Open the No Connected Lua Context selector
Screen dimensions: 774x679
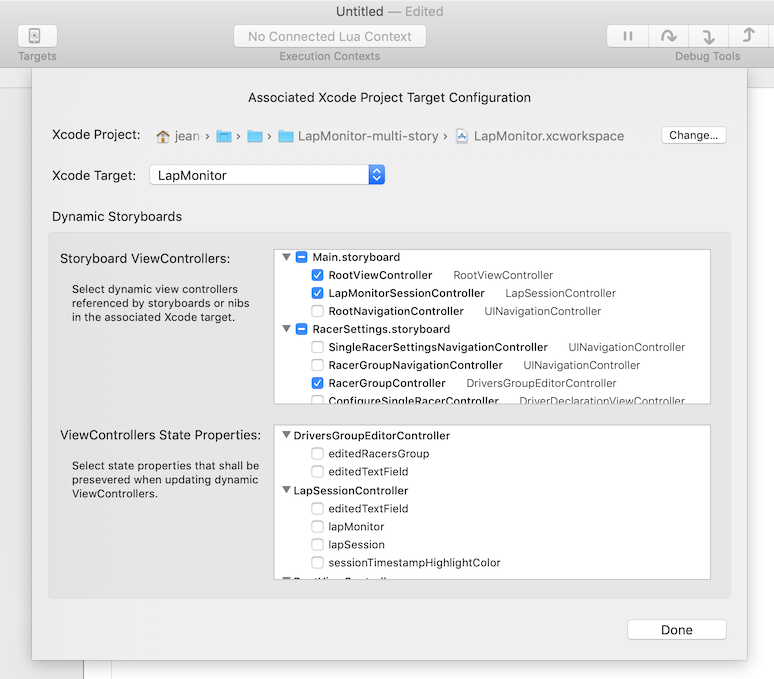[x=330, y=37]
